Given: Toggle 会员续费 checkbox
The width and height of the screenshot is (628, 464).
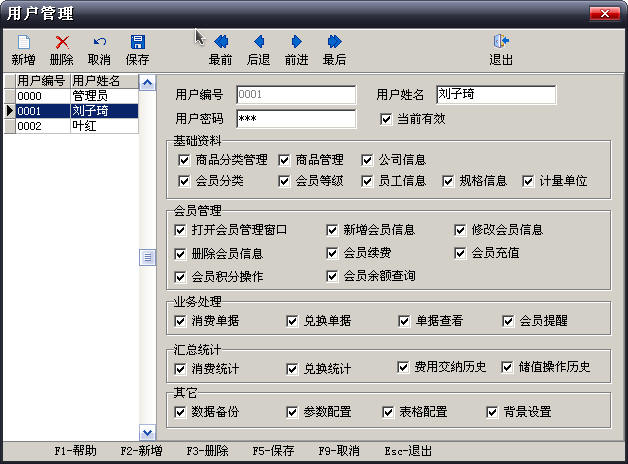Looking at the screenshot, I should pos(332,253).
